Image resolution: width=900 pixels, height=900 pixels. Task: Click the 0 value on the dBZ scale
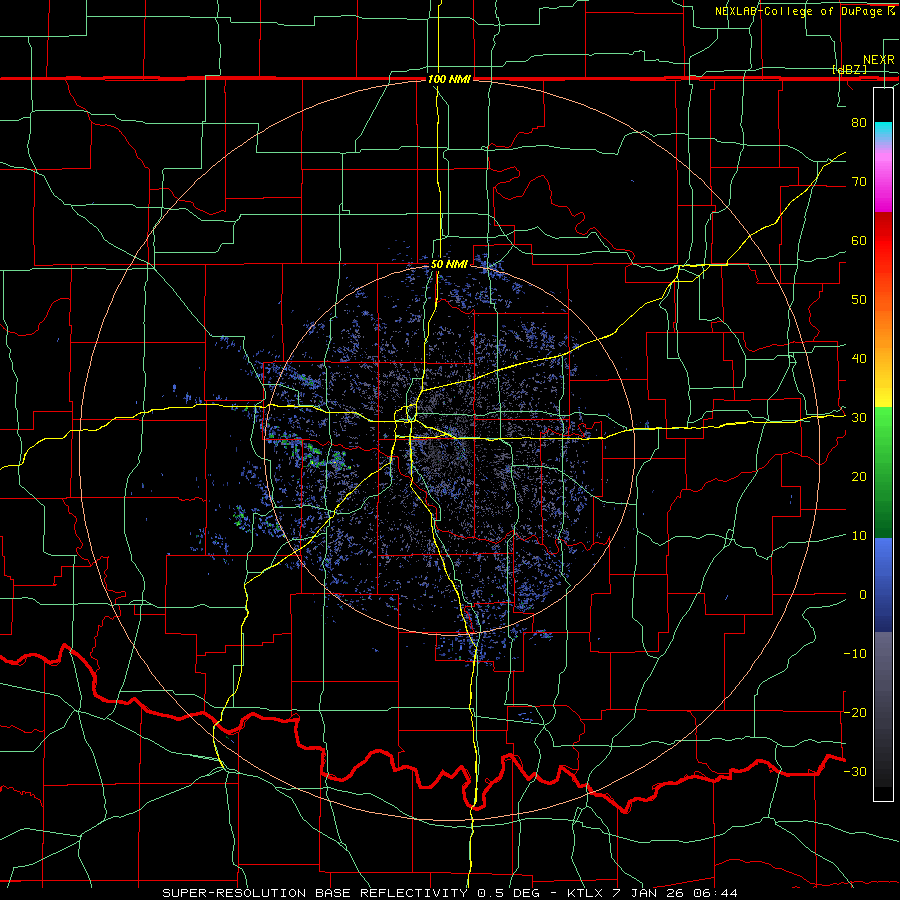coord(863,595)
